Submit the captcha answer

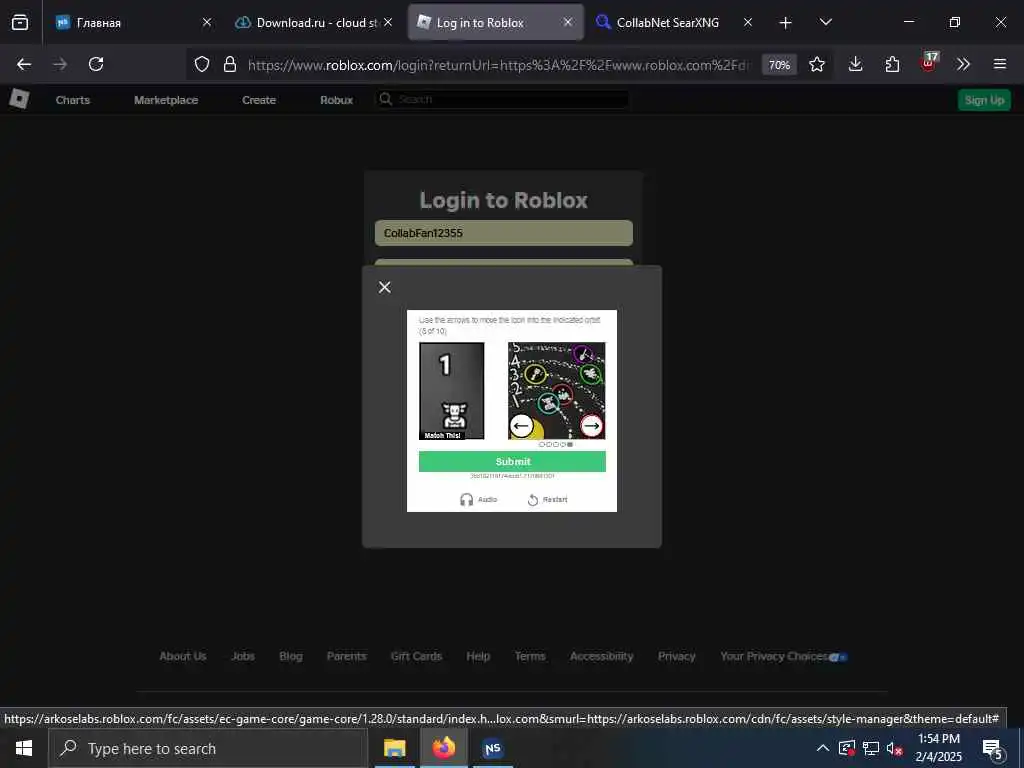(512, 461)
